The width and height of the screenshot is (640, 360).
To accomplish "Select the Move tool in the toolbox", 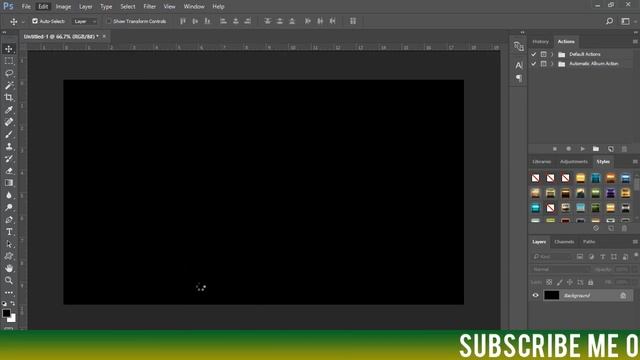I will click(9, 49).
